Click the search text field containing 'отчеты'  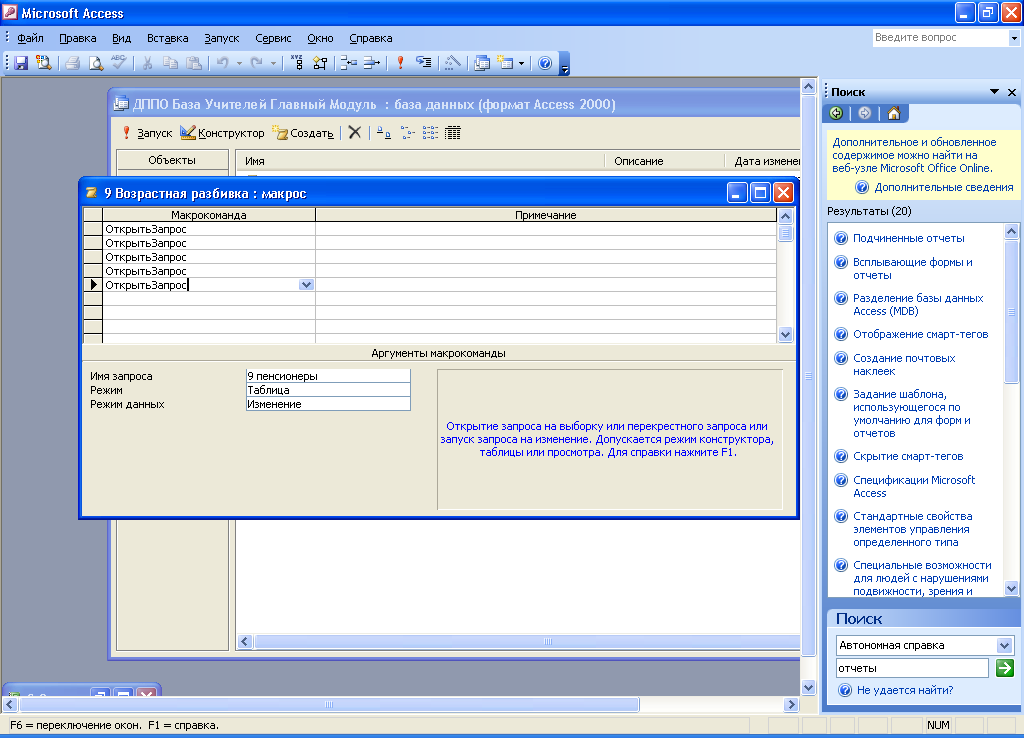[912, 668]
